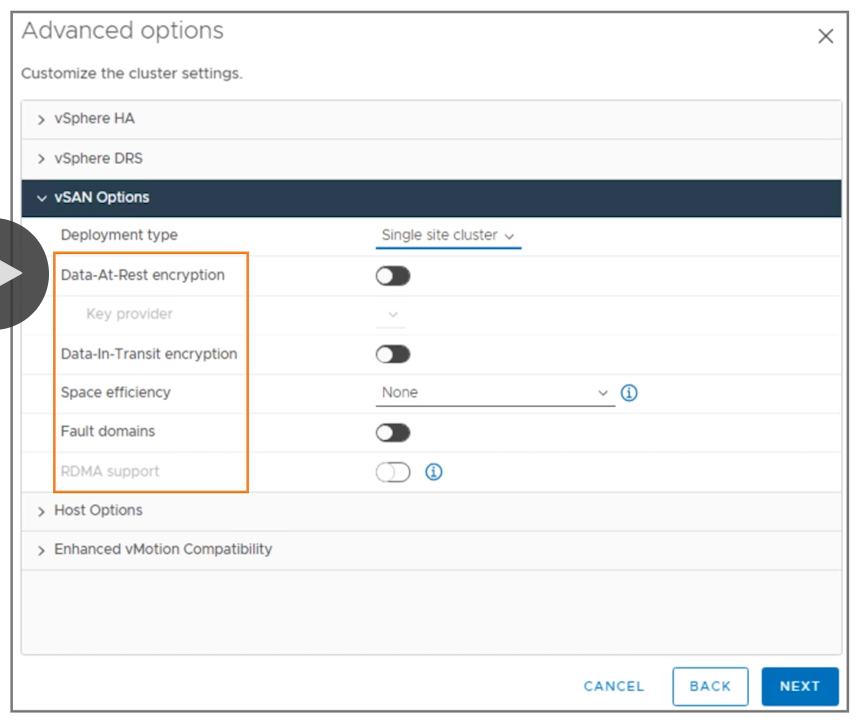Expand the Host Options section
This screenshot has height=720, width=858.
(x=98, y=511)
